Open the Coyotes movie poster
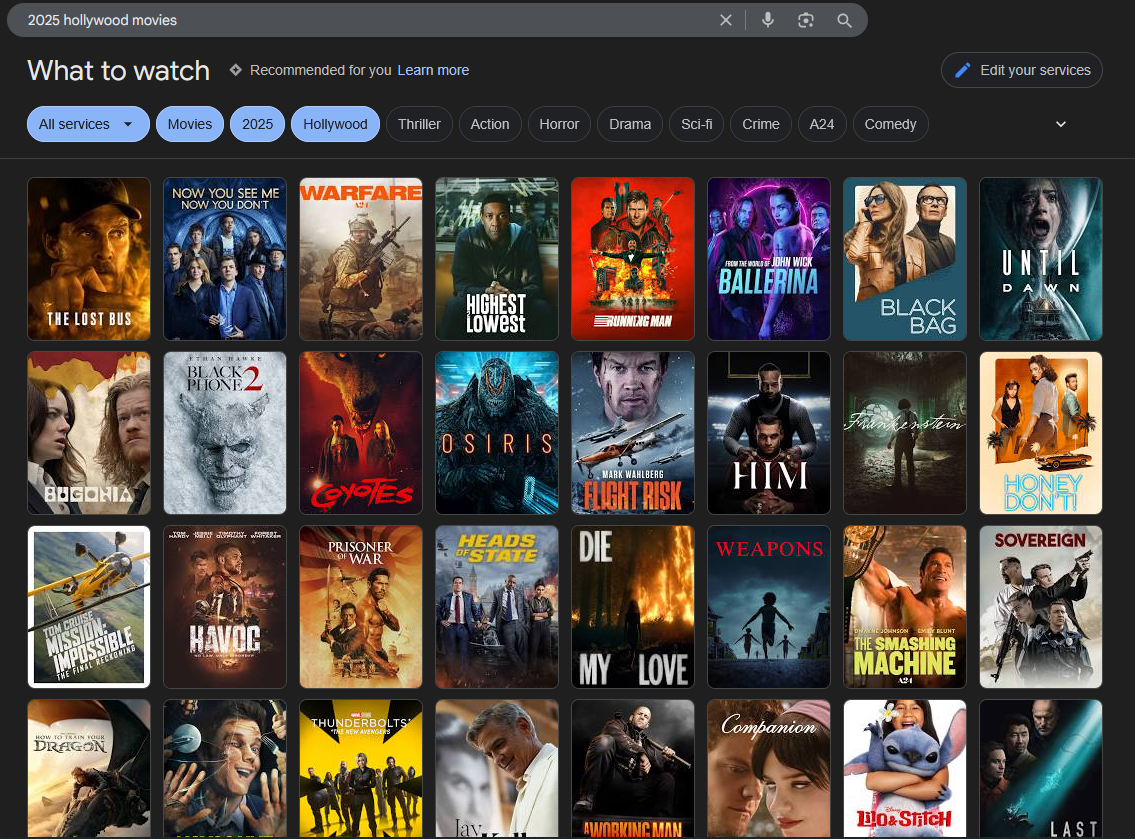 [361, 433]
